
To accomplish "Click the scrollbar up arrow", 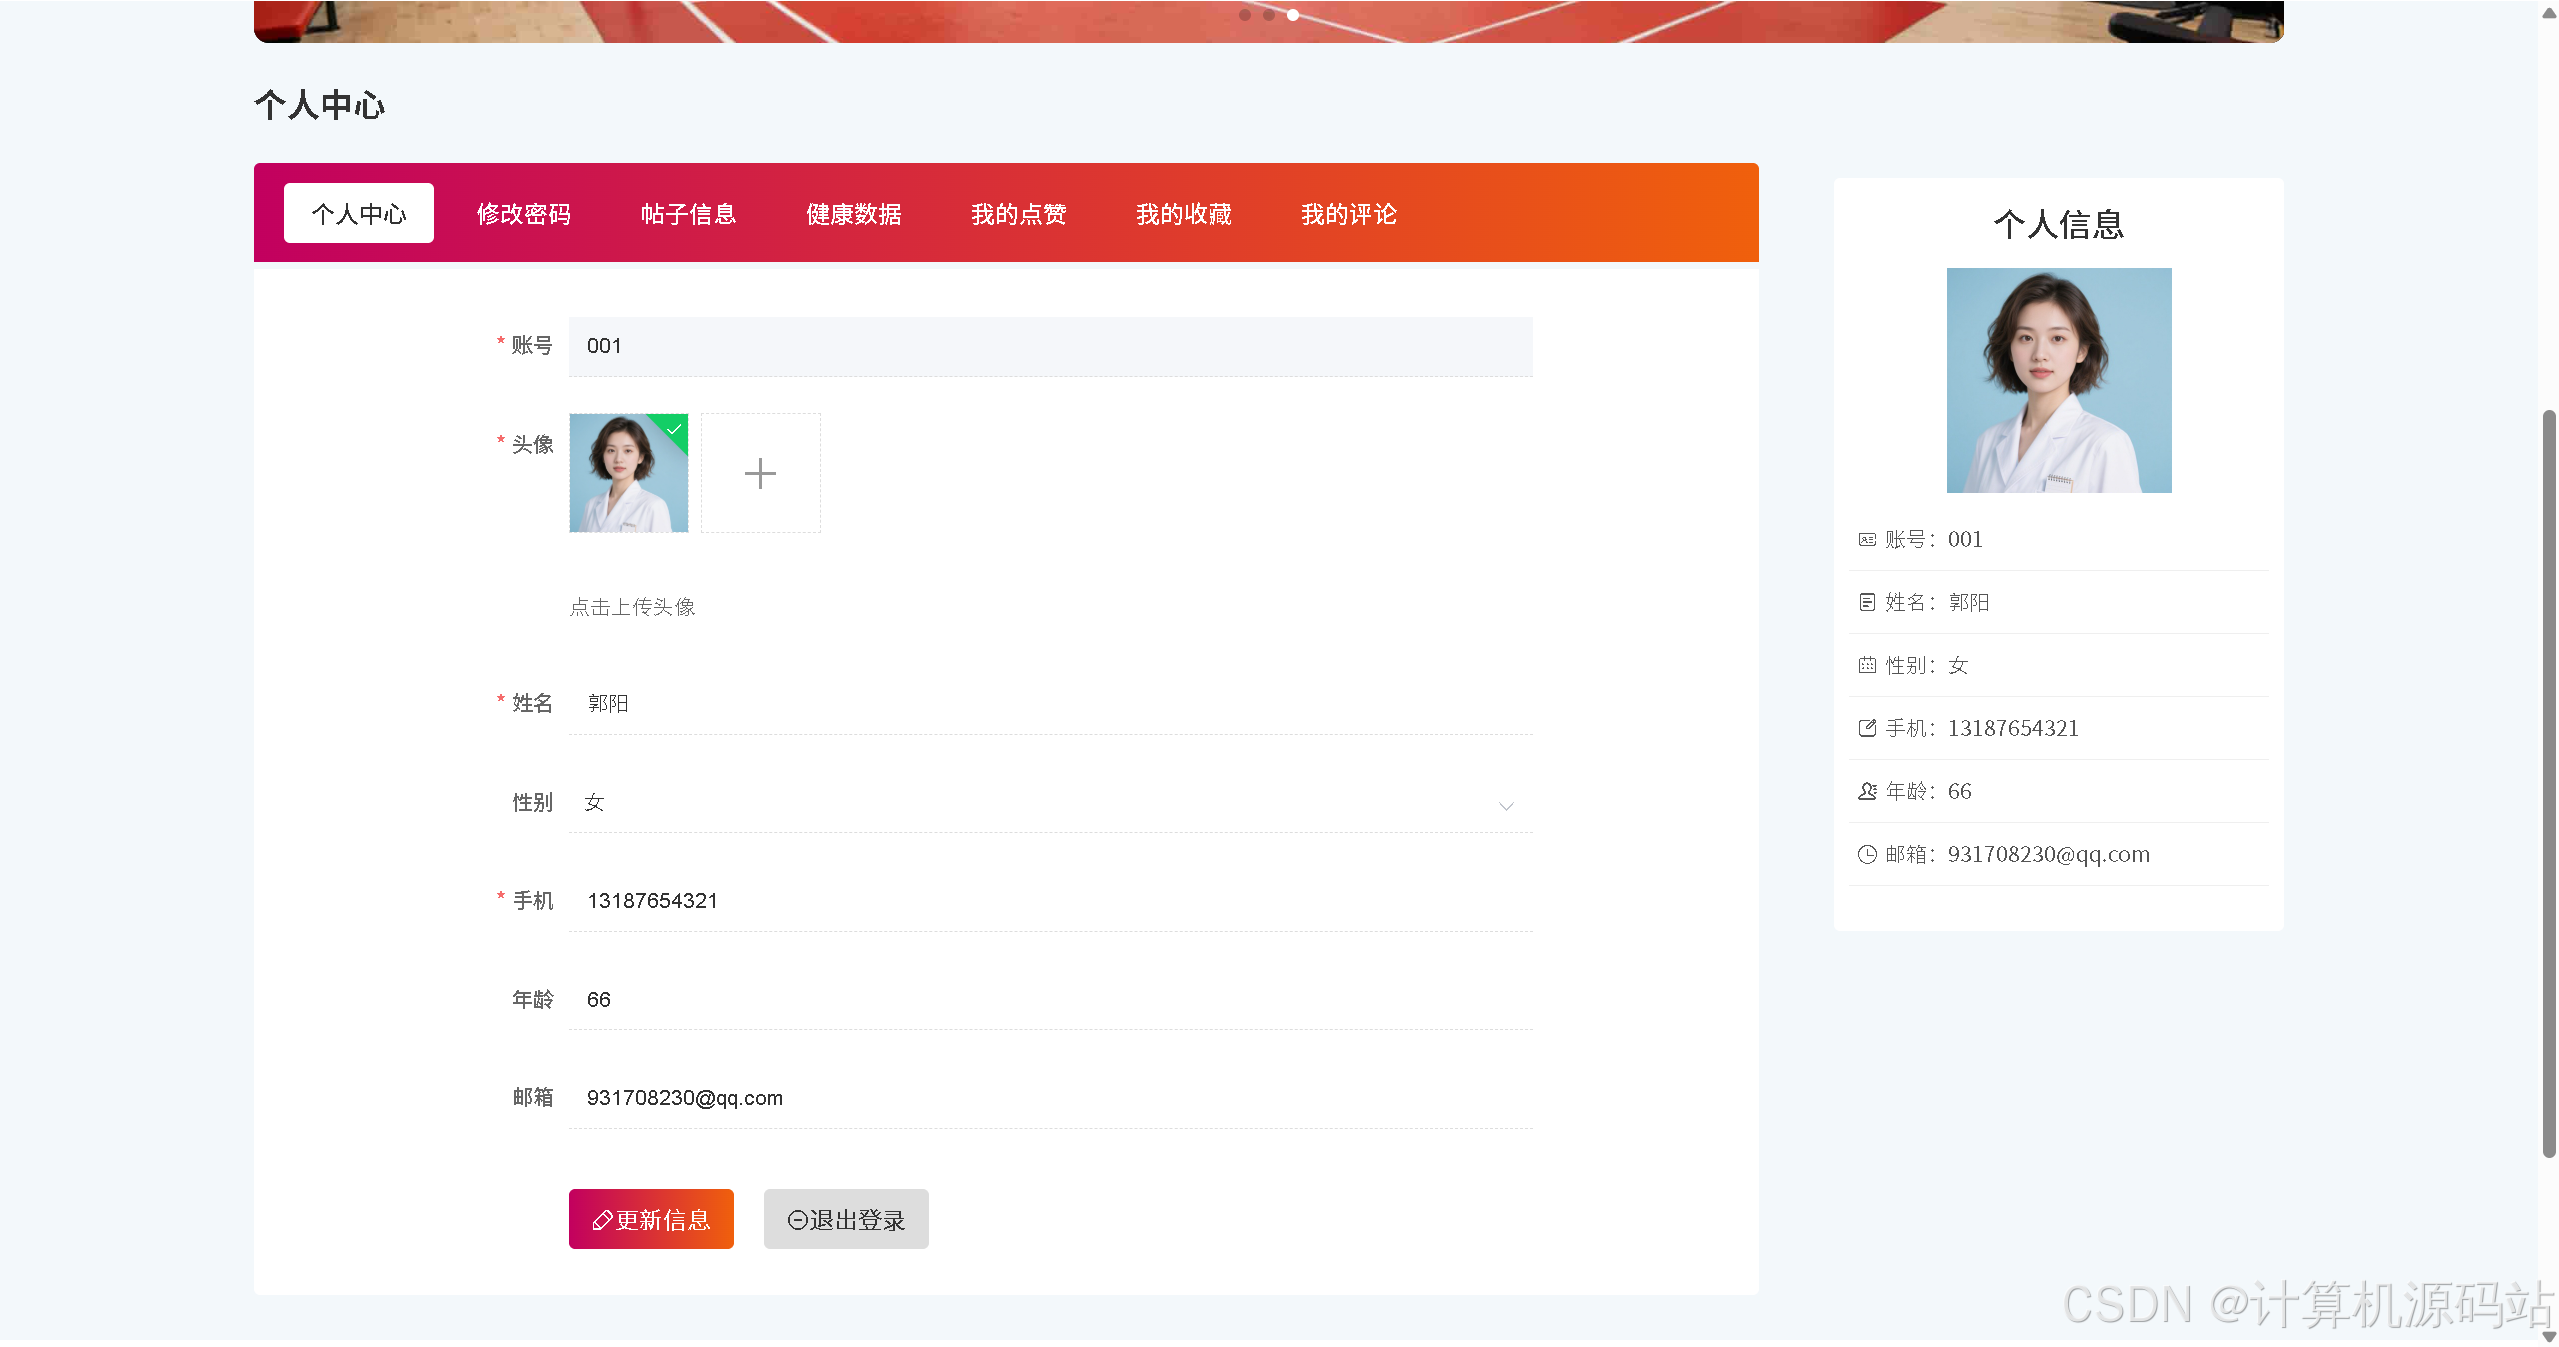I will (x=2548, y=12).
